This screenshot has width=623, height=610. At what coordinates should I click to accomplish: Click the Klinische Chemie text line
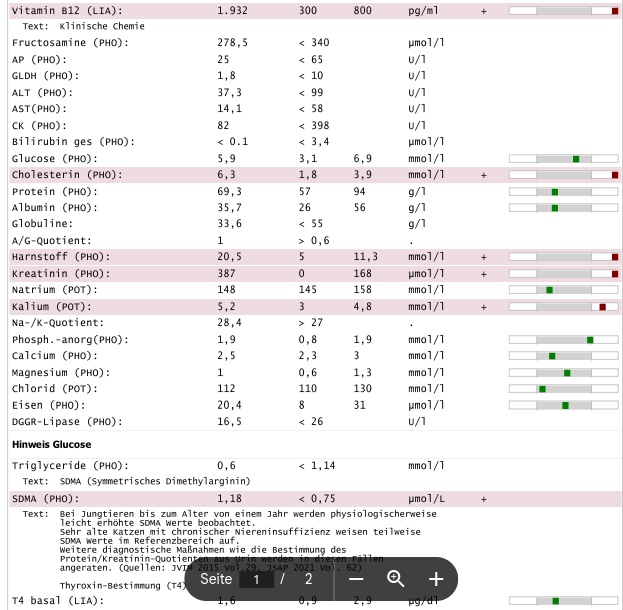102,26
